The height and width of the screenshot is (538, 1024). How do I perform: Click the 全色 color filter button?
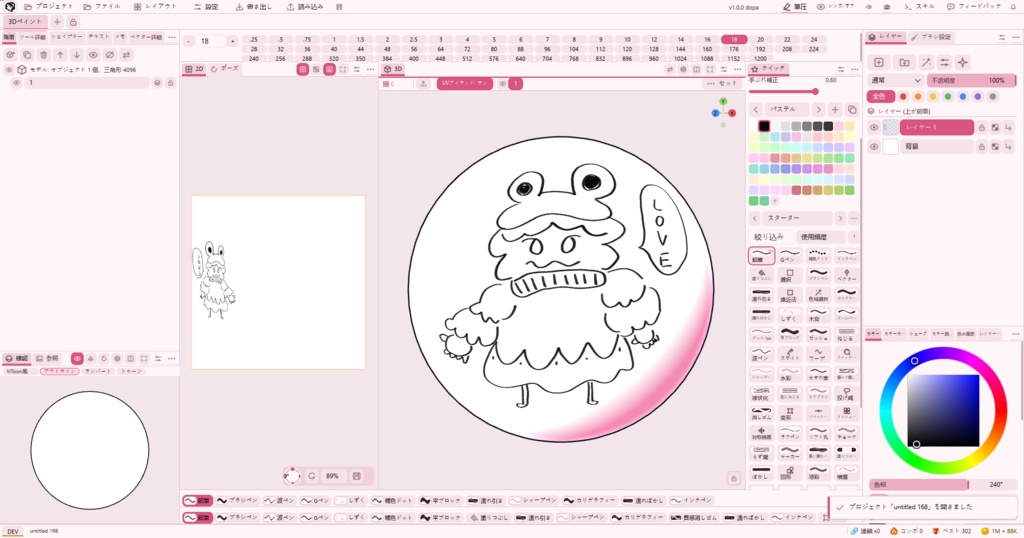[880, 97]
